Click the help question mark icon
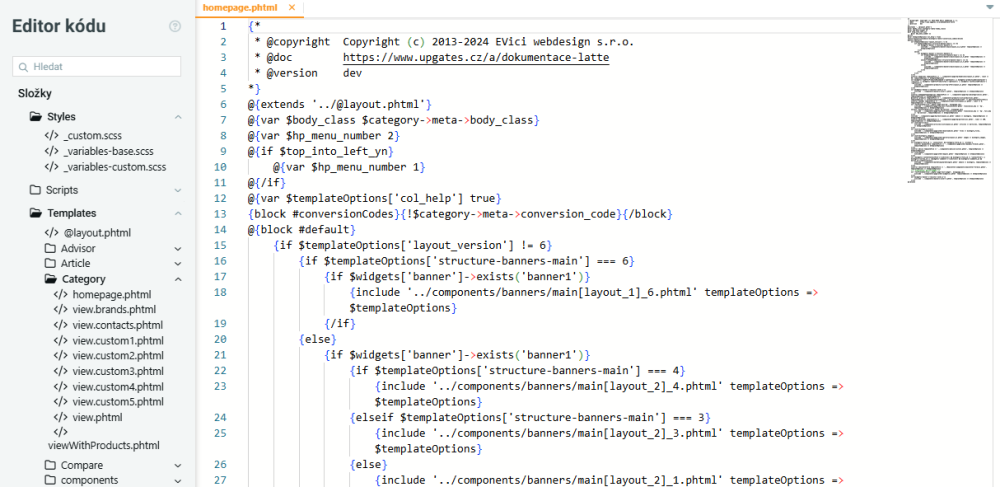 (x=175, y=26)
